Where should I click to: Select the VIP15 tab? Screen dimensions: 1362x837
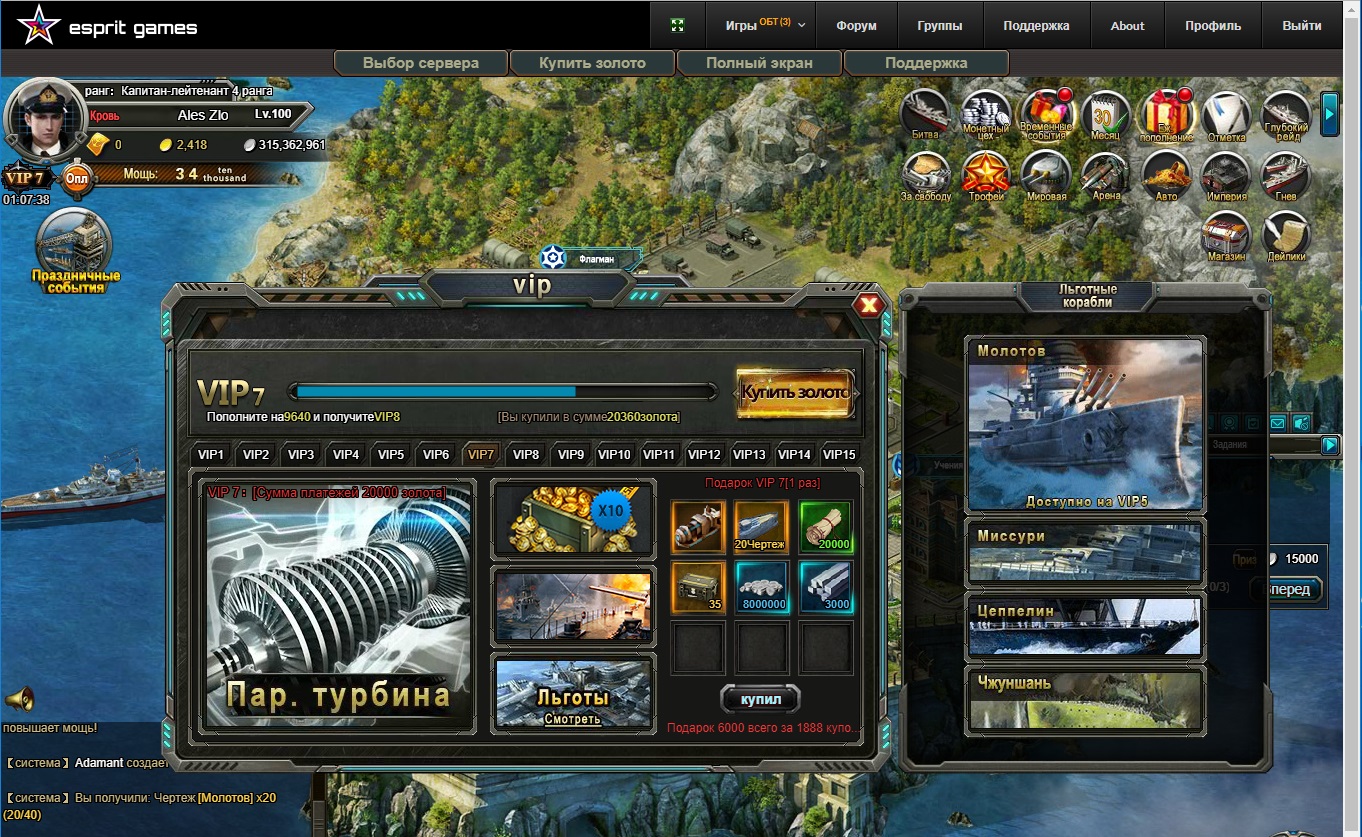838,454
